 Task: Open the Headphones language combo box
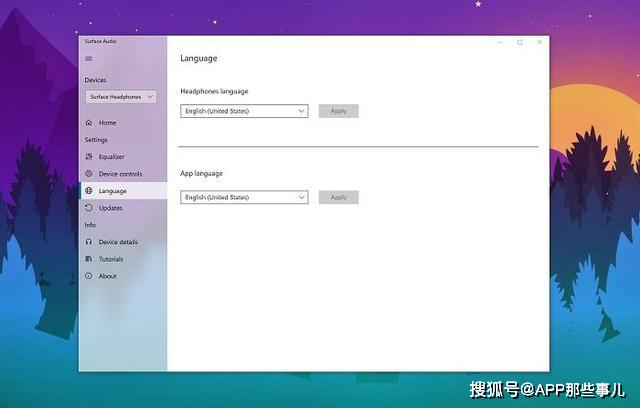[244, 111]
